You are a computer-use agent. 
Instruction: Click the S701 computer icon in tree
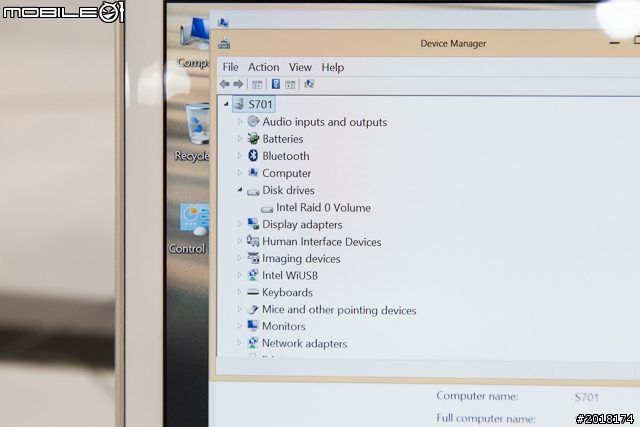[239, 104]
